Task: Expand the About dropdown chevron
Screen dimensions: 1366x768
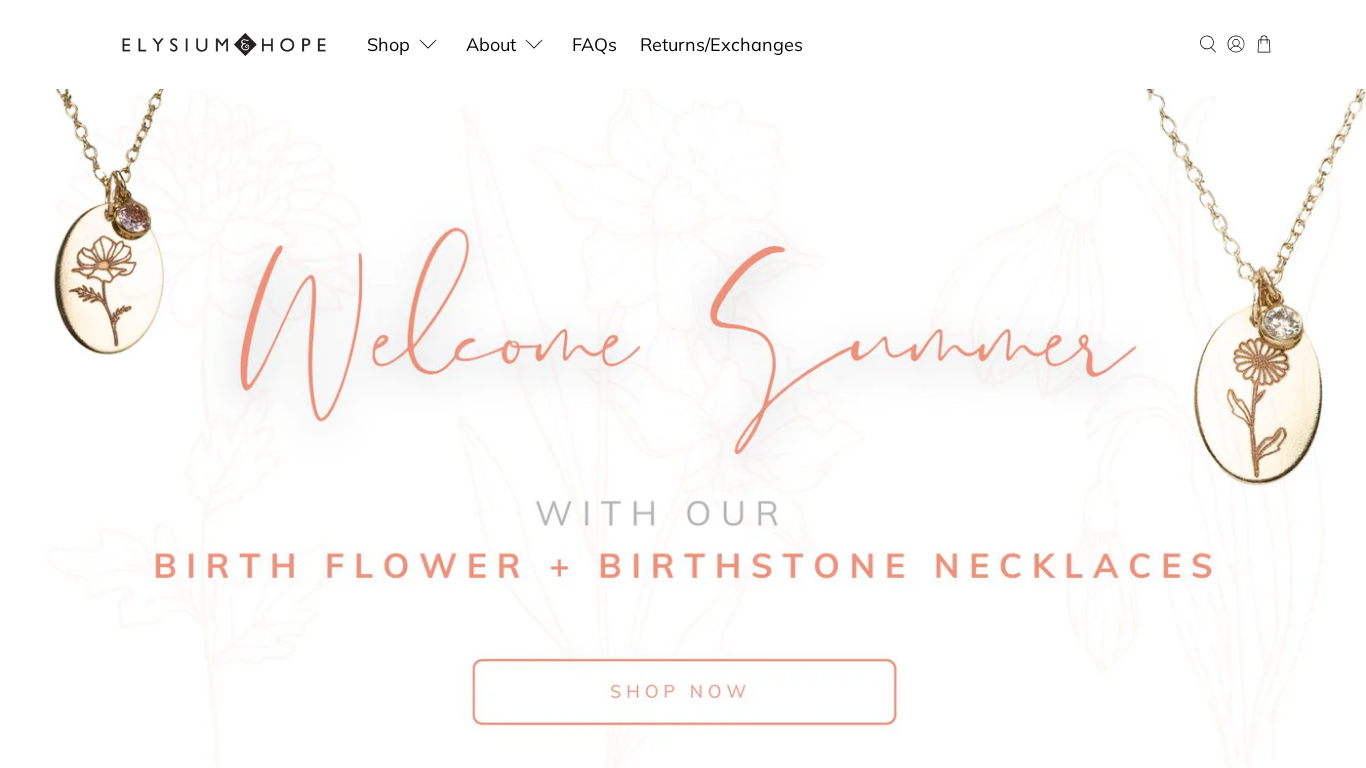Action: coord(534,45)
